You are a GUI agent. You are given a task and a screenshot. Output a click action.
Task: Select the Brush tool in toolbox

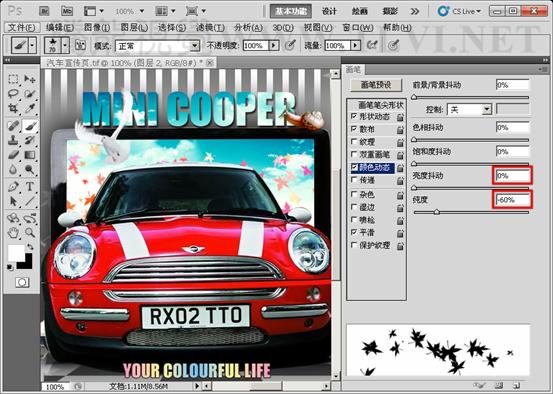click(x=30, y=126)
